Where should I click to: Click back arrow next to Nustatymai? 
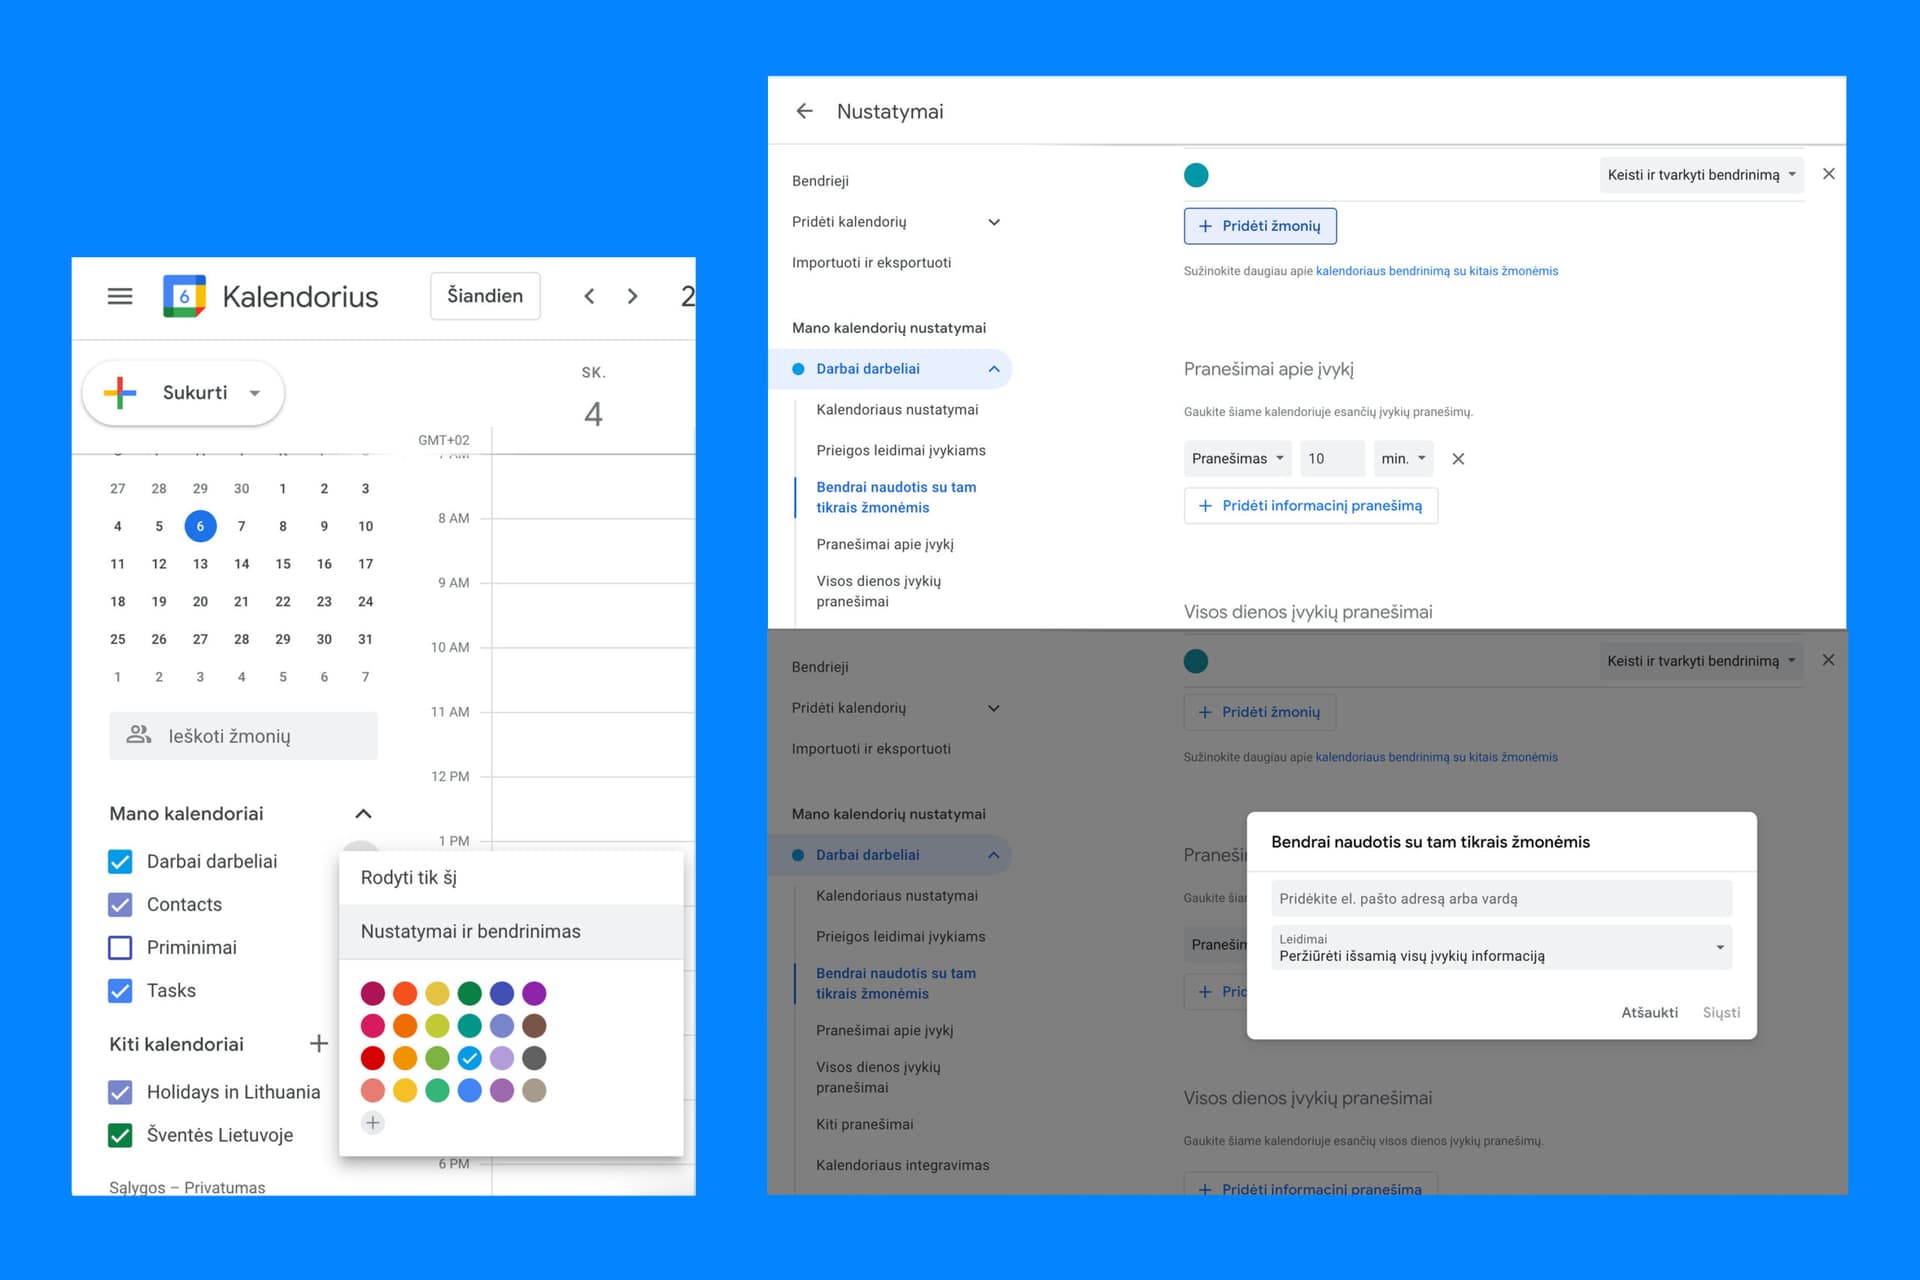(x=805, y=111)
